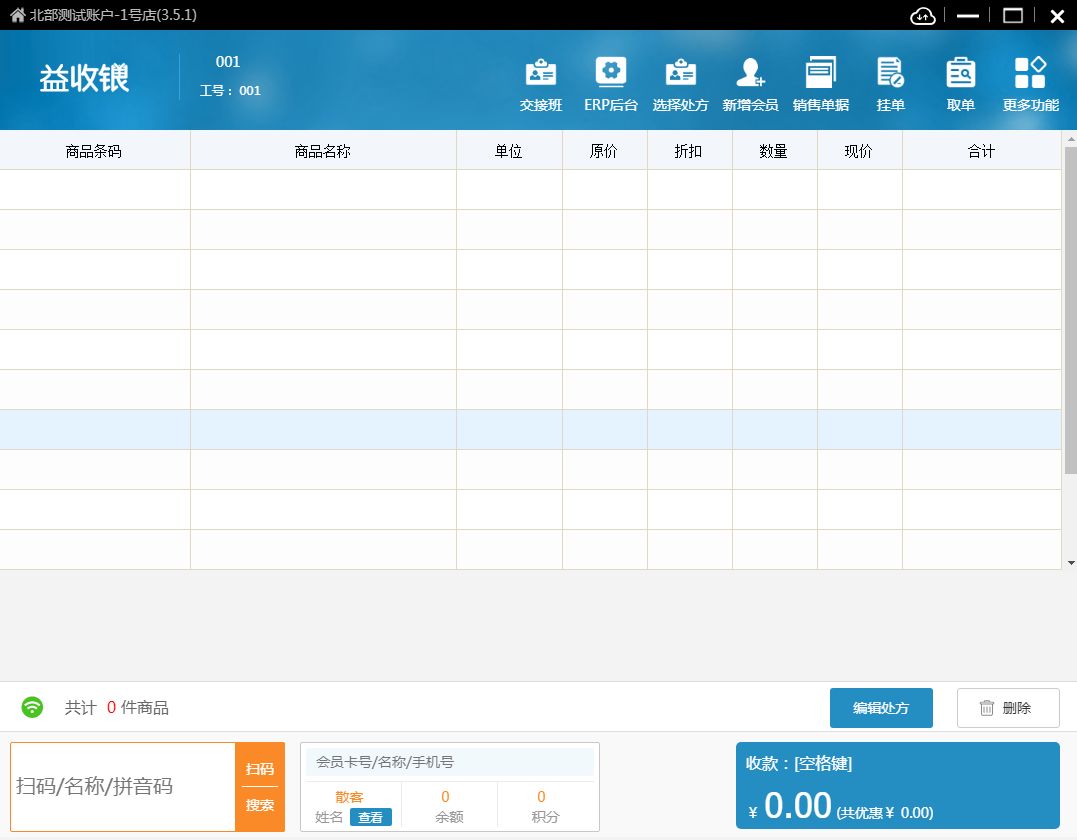This screenshot has height=840, width=1077.
Task: Click the 取单 retrieve order icon
Action: pos(961,84)
